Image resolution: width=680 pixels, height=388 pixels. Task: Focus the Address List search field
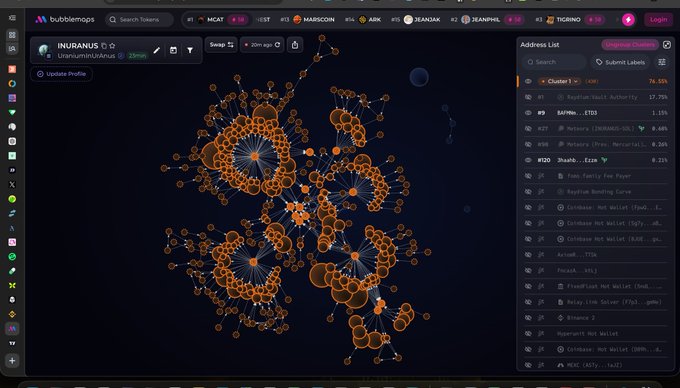[x=554, y=62]
